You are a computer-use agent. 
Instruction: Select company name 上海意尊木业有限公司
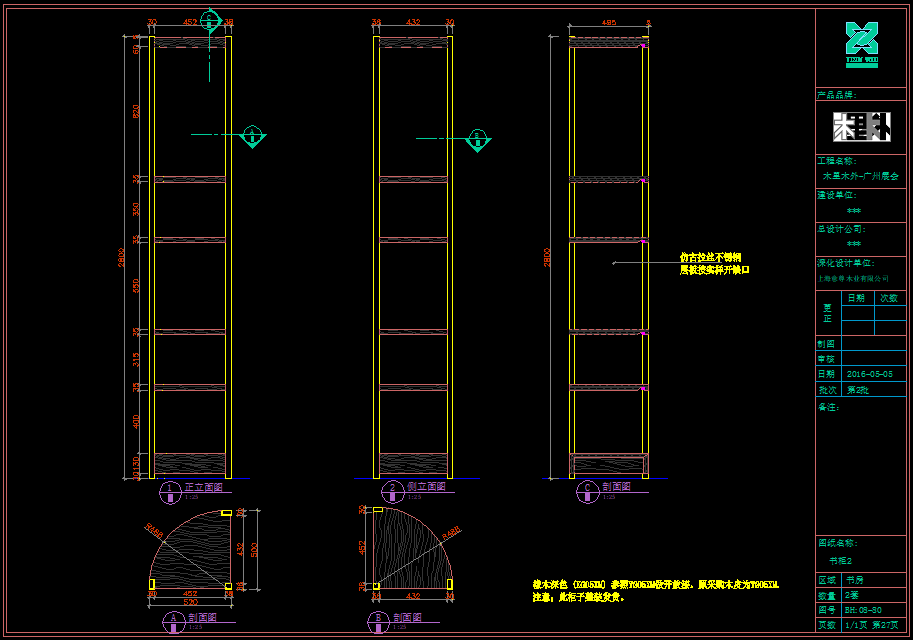853,278
